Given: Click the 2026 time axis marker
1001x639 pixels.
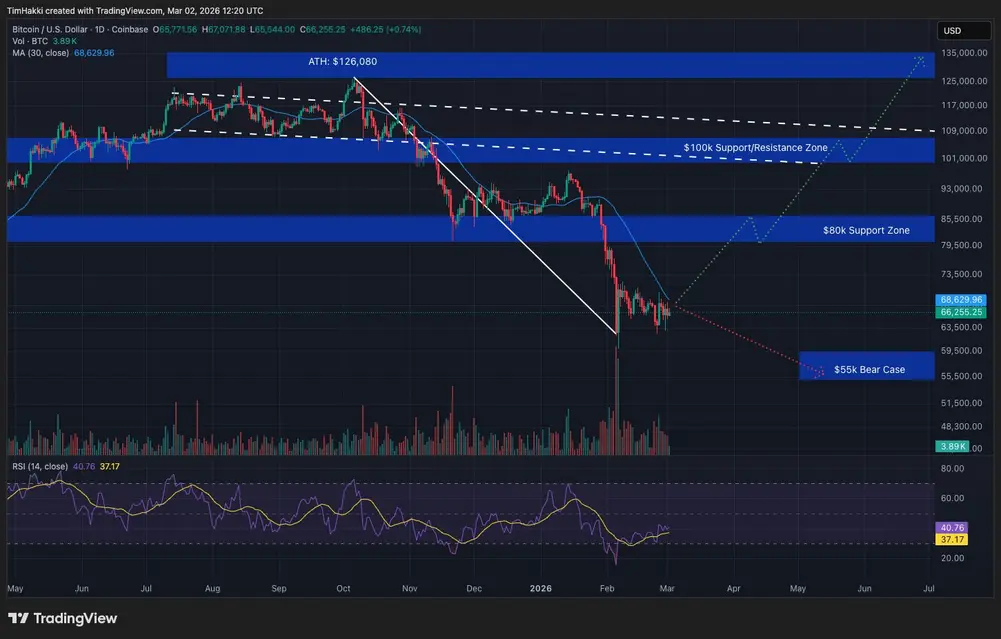Looking at the screenshot, I should coord(541,589).
